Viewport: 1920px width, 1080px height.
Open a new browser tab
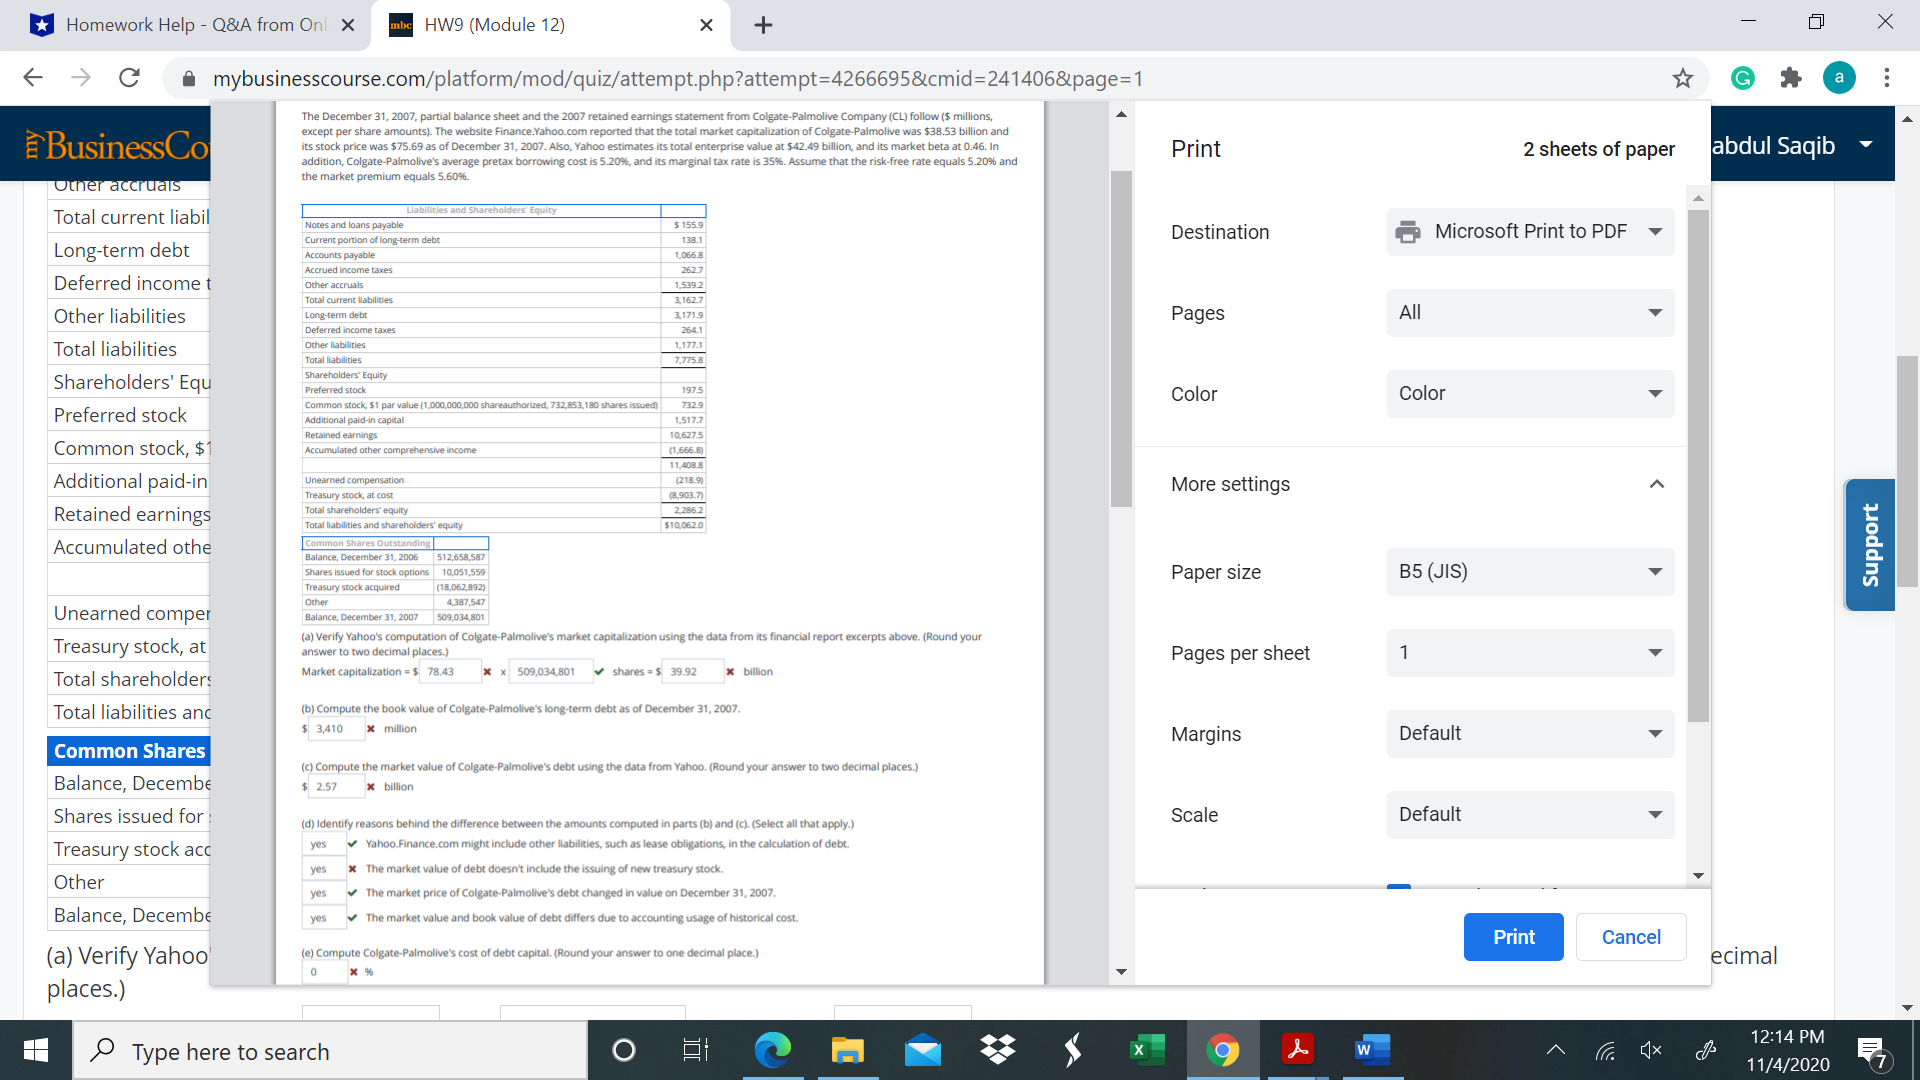(763, 25)
